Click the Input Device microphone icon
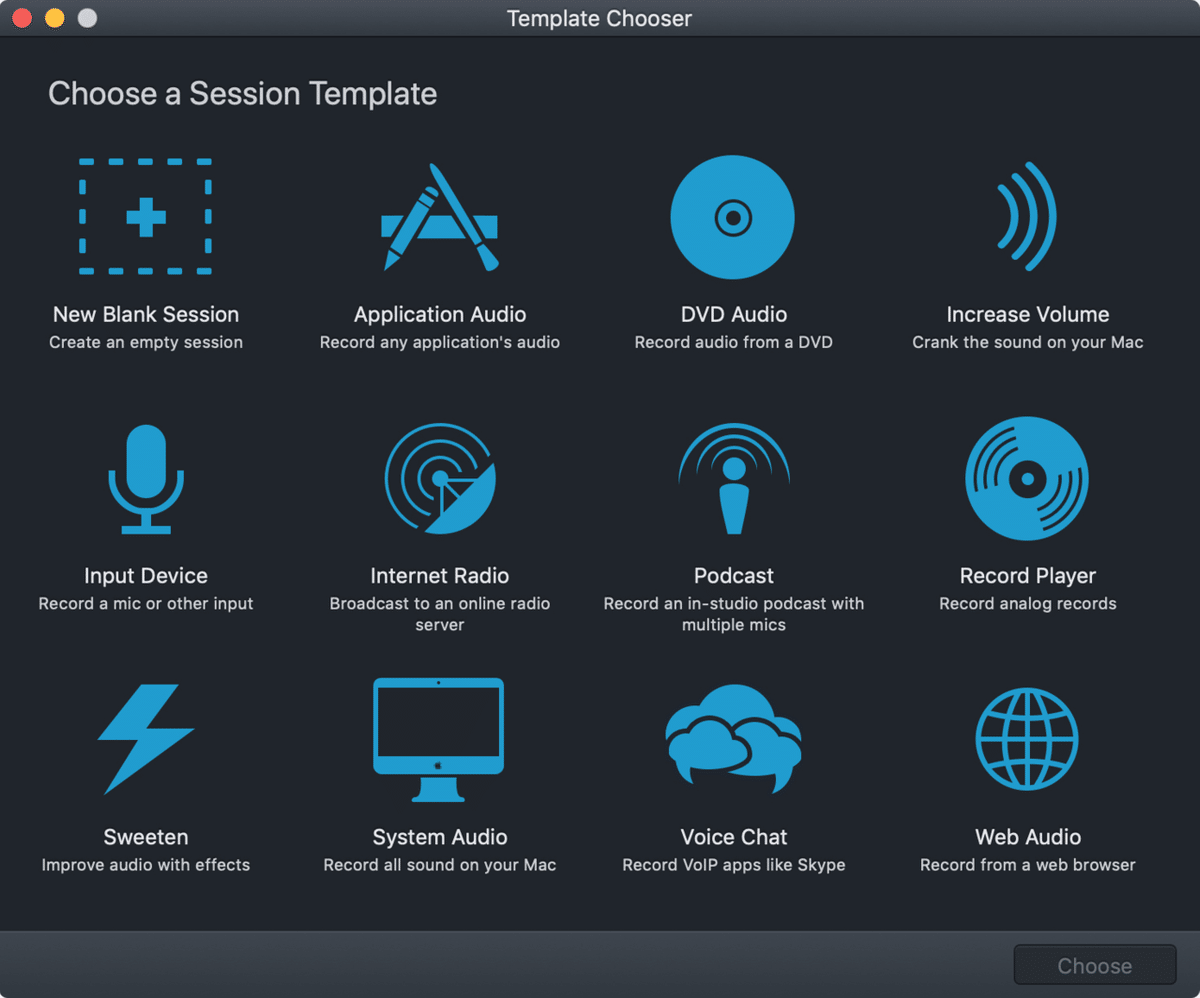 [x=146, y=479]
